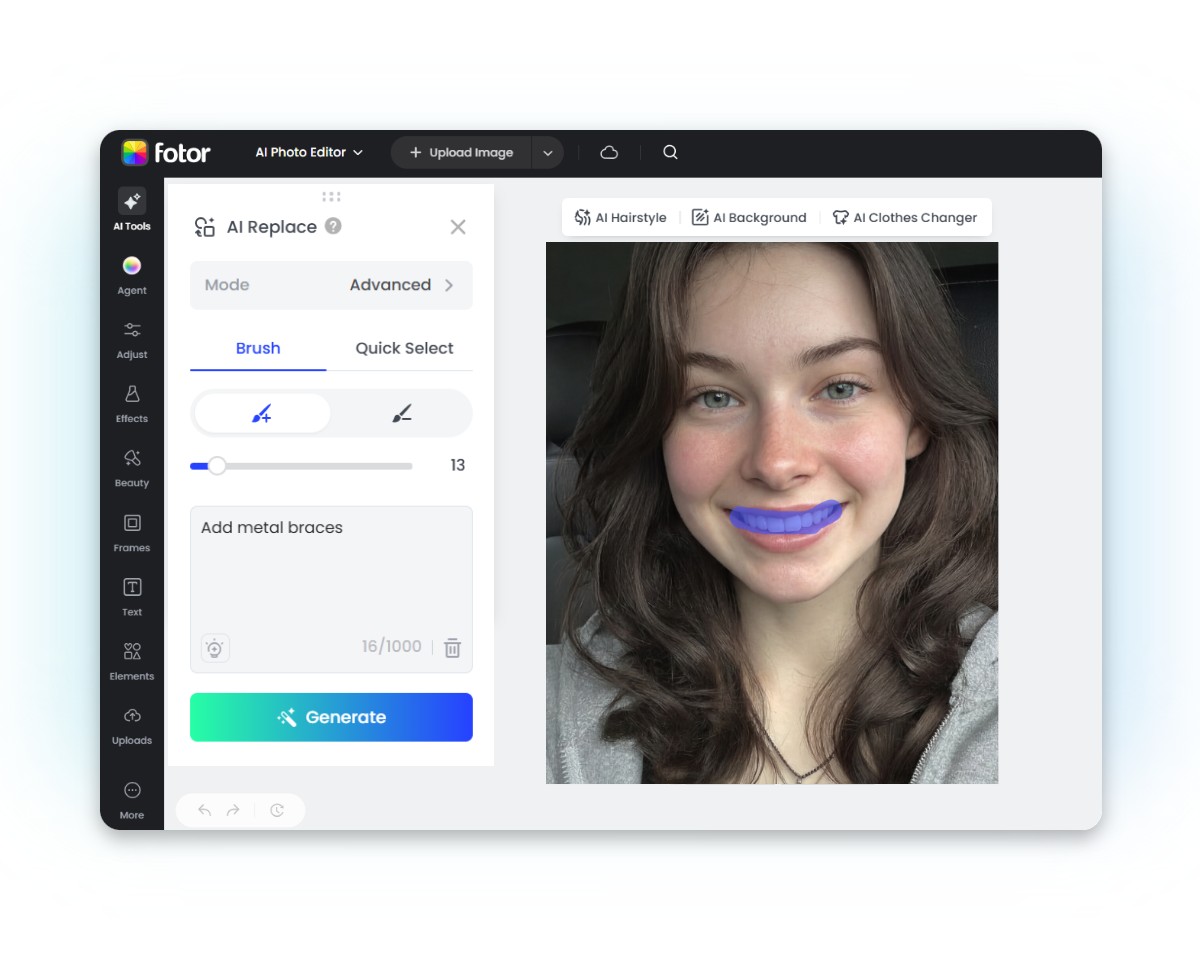Open the Elements library
The image size is (1200, 960).
132,660
